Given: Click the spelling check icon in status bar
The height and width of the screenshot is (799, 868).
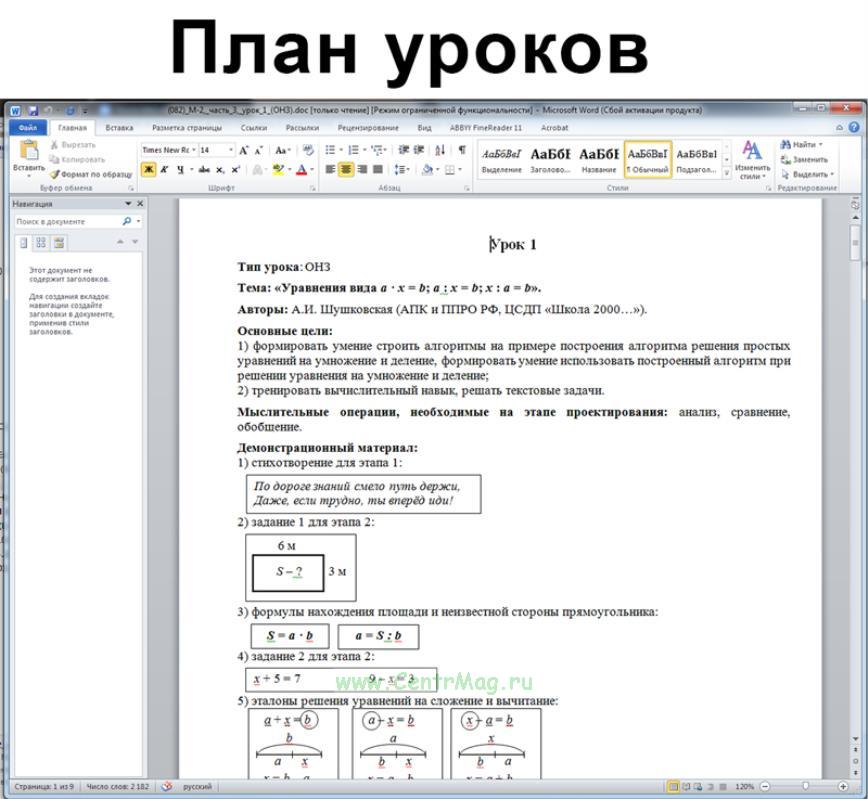Looking at the screenshot, I should 167,786.
